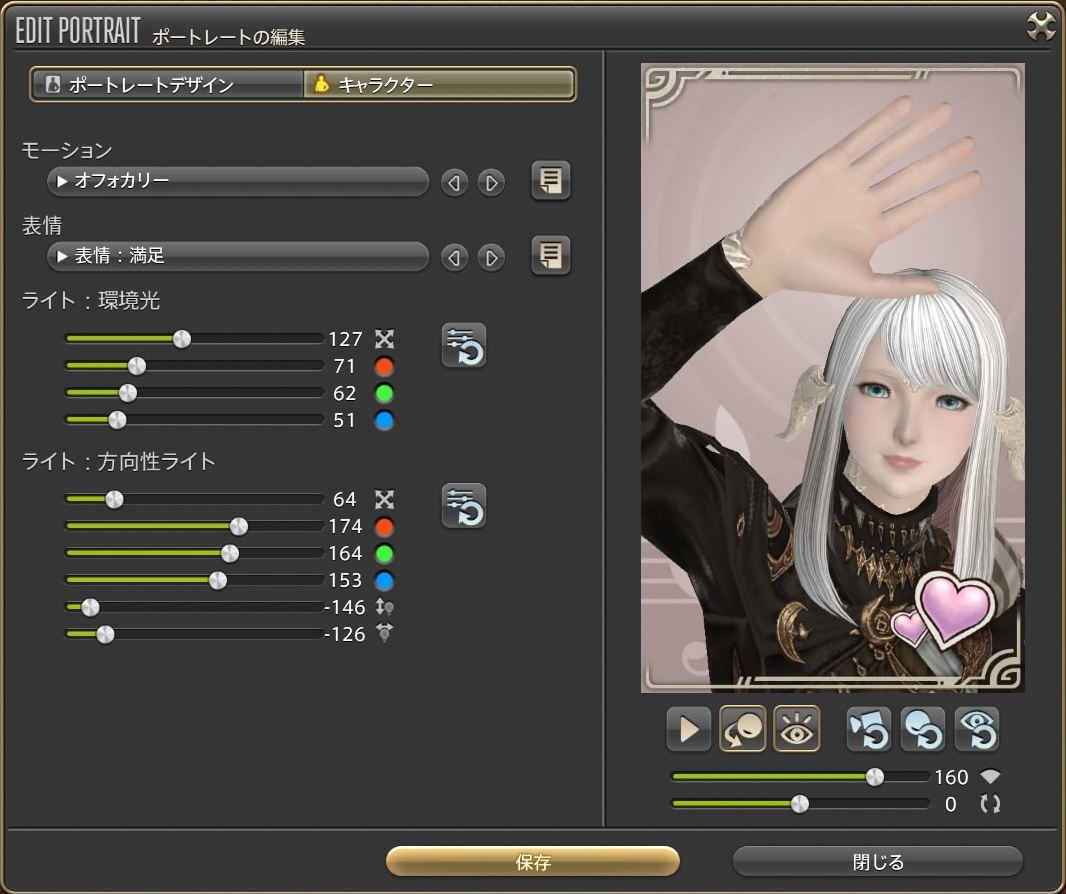Reset the eye gaze direction
The width and height of the screenshot is (1066, 894).
coord(976,729)
